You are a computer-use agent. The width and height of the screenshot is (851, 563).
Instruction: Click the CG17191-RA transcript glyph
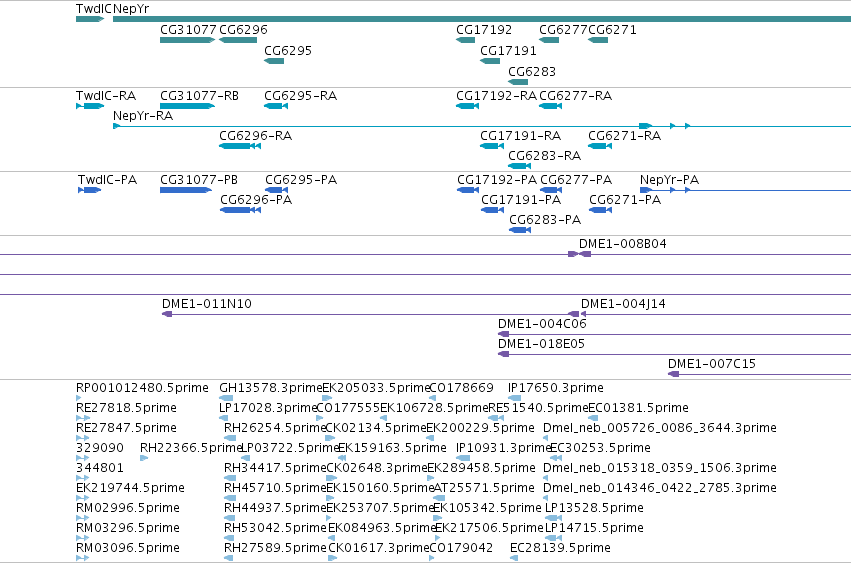[x=492, y=146]
